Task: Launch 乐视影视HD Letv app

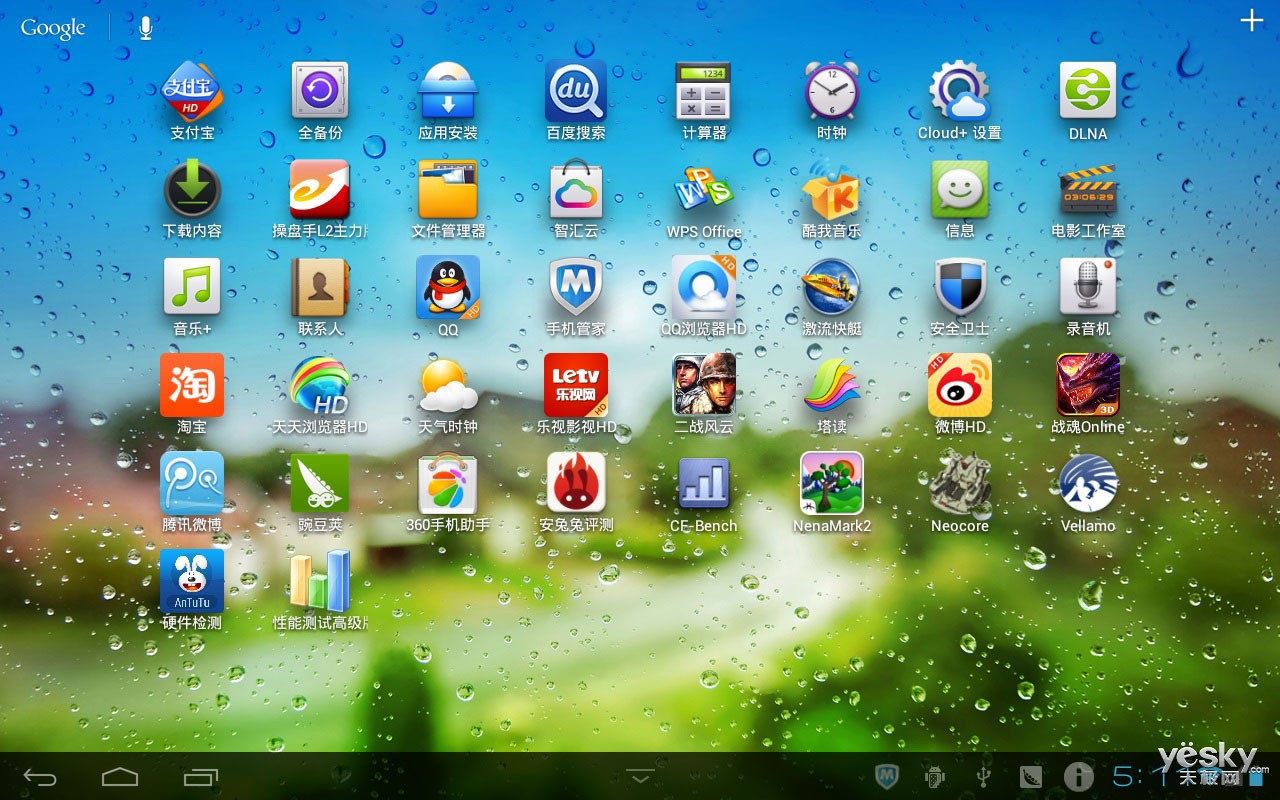Action: tap(576, 385)
